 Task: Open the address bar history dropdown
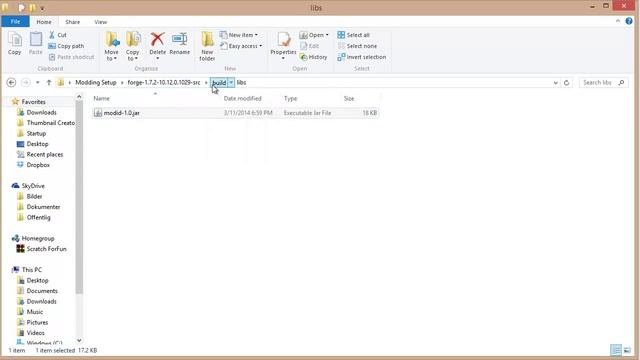[x=556, y=82]
